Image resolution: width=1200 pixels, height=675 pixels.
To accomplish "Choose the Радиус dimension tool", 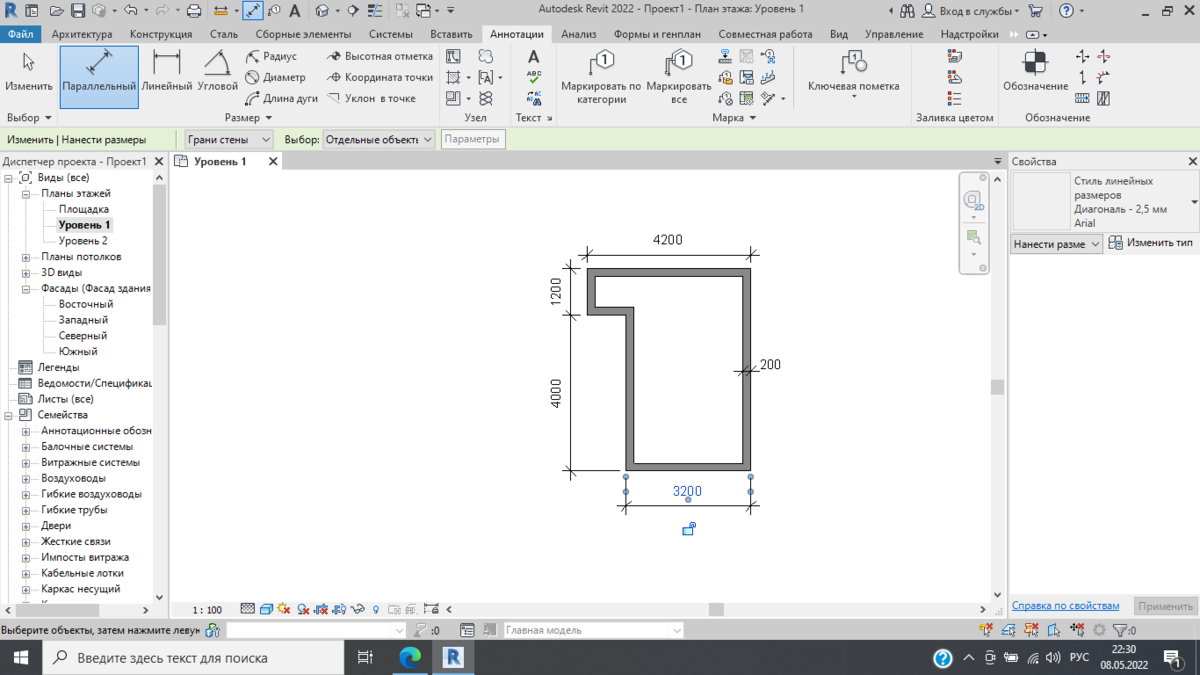I will 271,57.
